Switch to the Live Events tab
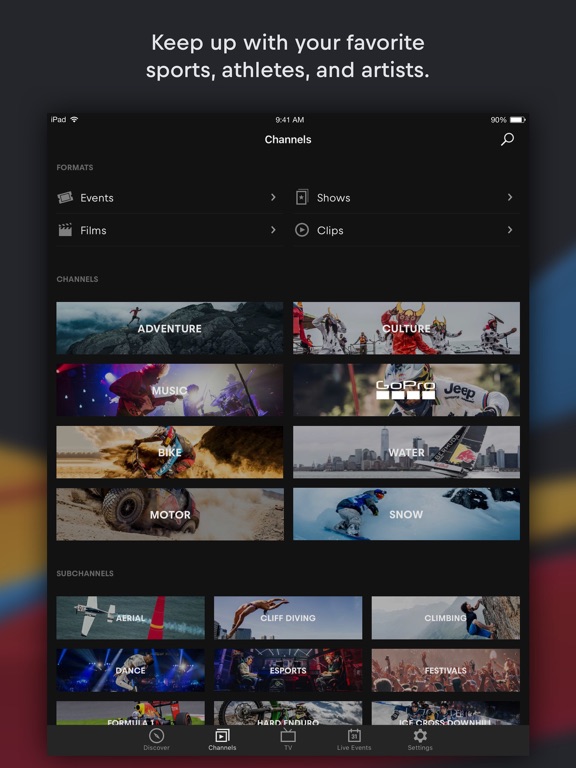Viewport: 576px width, 768px height. coord(354,740)
